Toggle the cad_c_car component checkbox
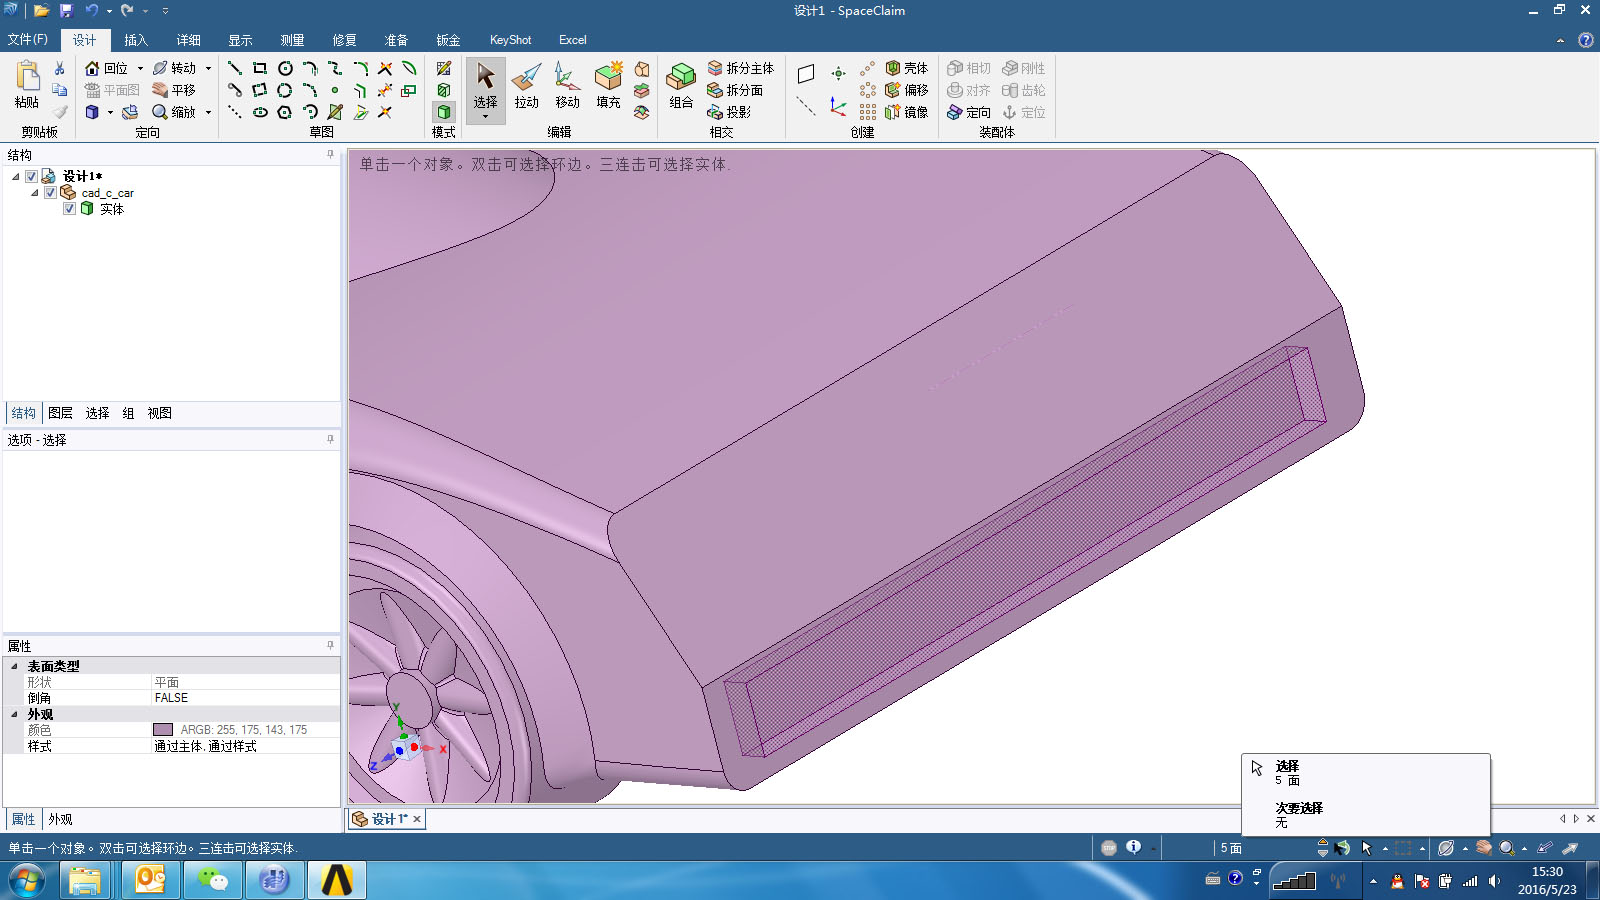The image size is (1600, 900). click(x=50, y=192)
